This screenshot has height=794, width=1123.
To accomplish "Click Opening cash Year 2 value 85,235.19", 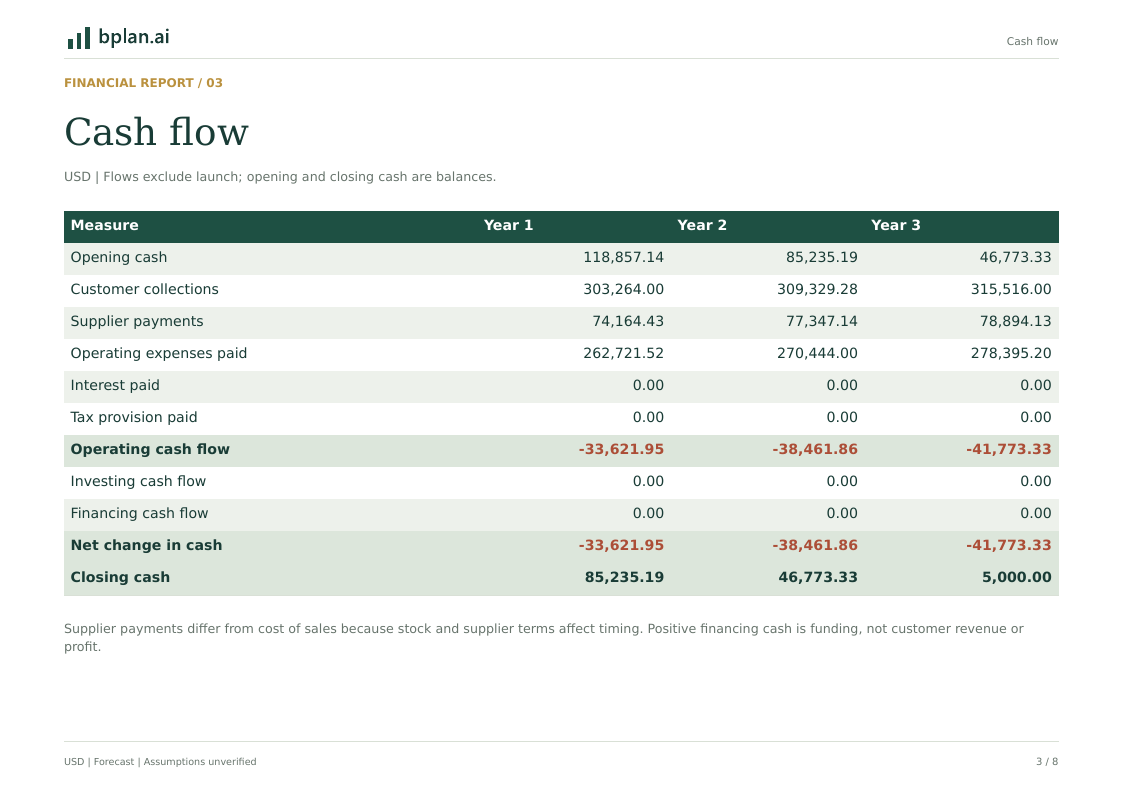I will coord(821,258).
